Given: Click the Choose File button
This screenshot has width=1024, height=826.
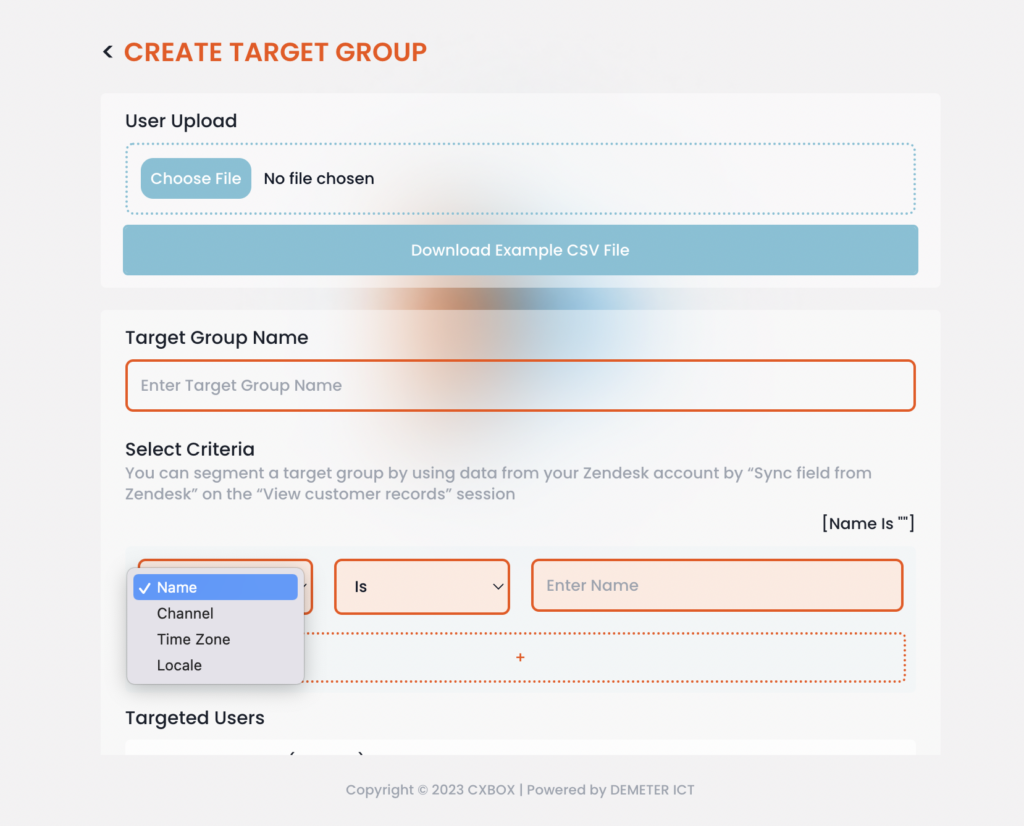Looking at the screenshot, I should pos(196,178).
